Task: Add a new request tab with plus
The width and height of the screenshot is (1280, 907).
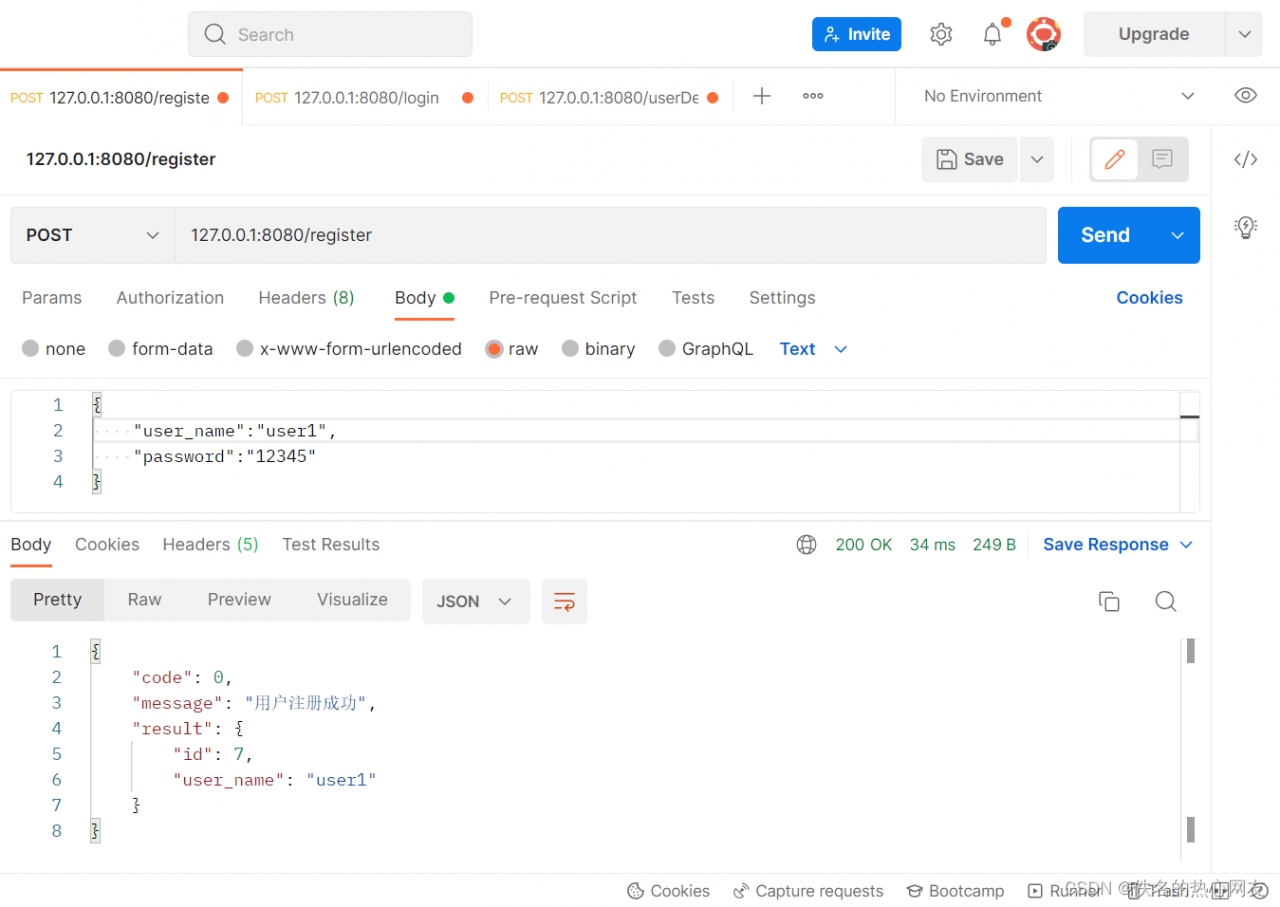Action: pyautogui.click(x=762, y=96)
